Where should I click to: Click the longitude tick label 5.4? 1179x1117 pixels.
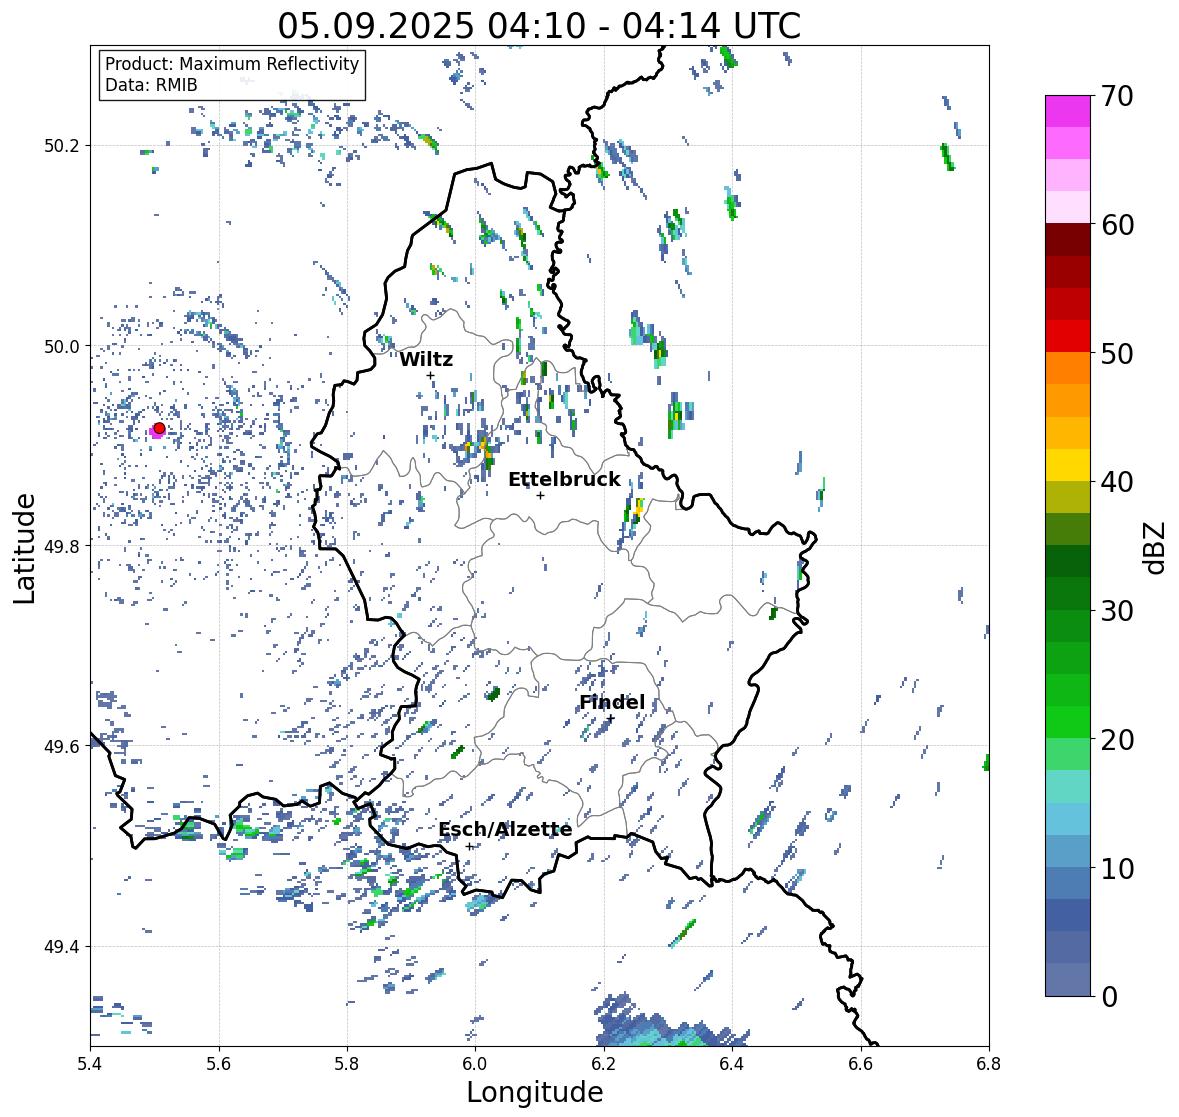(90, 1064)
